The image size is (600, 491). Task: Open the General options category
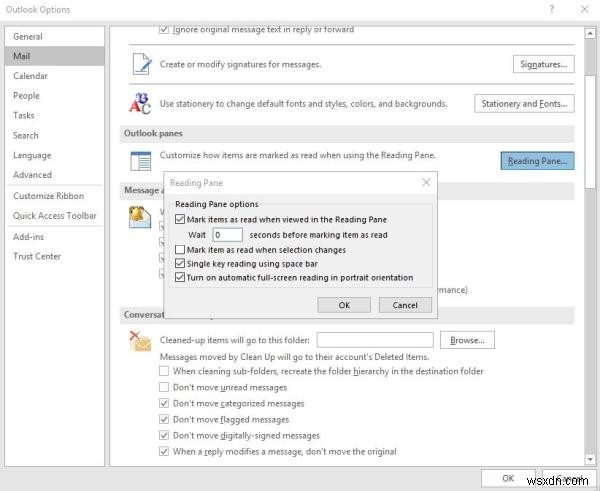[54, 36]
